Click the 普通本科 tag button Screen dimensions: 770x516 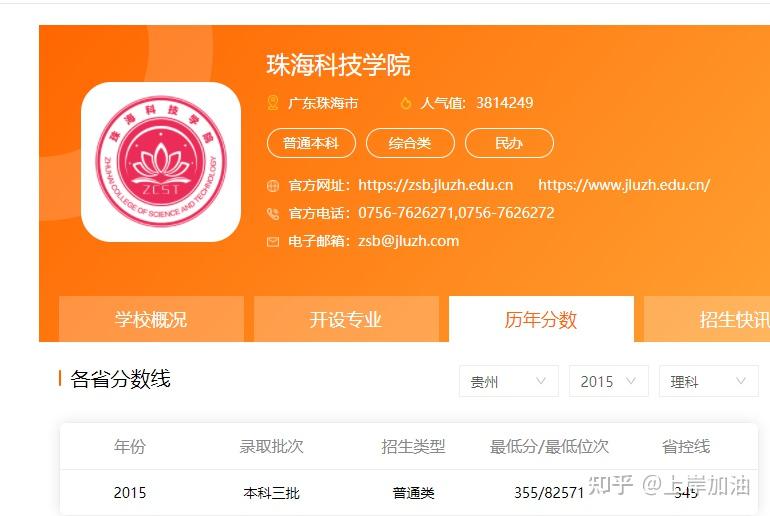point(311,143)
